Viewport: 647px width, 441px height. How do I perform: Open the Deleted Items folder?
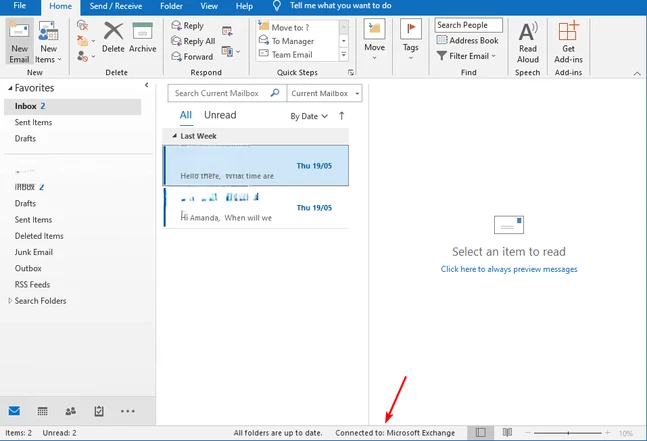point(39,236)
